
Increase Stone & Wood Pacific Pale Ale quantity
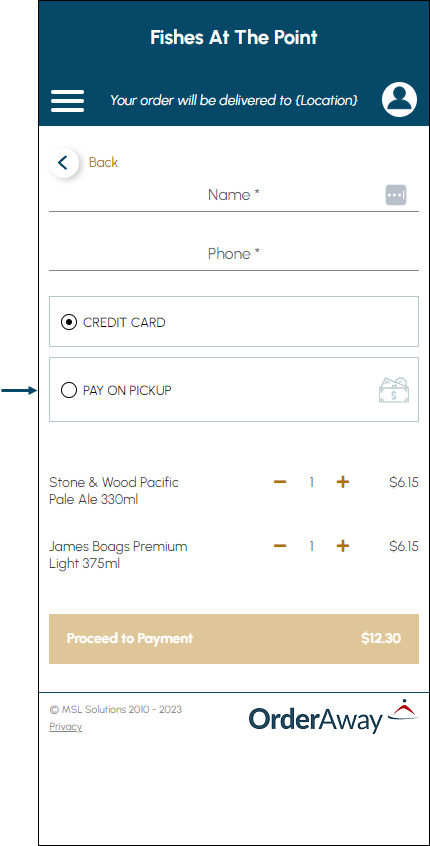343,482
